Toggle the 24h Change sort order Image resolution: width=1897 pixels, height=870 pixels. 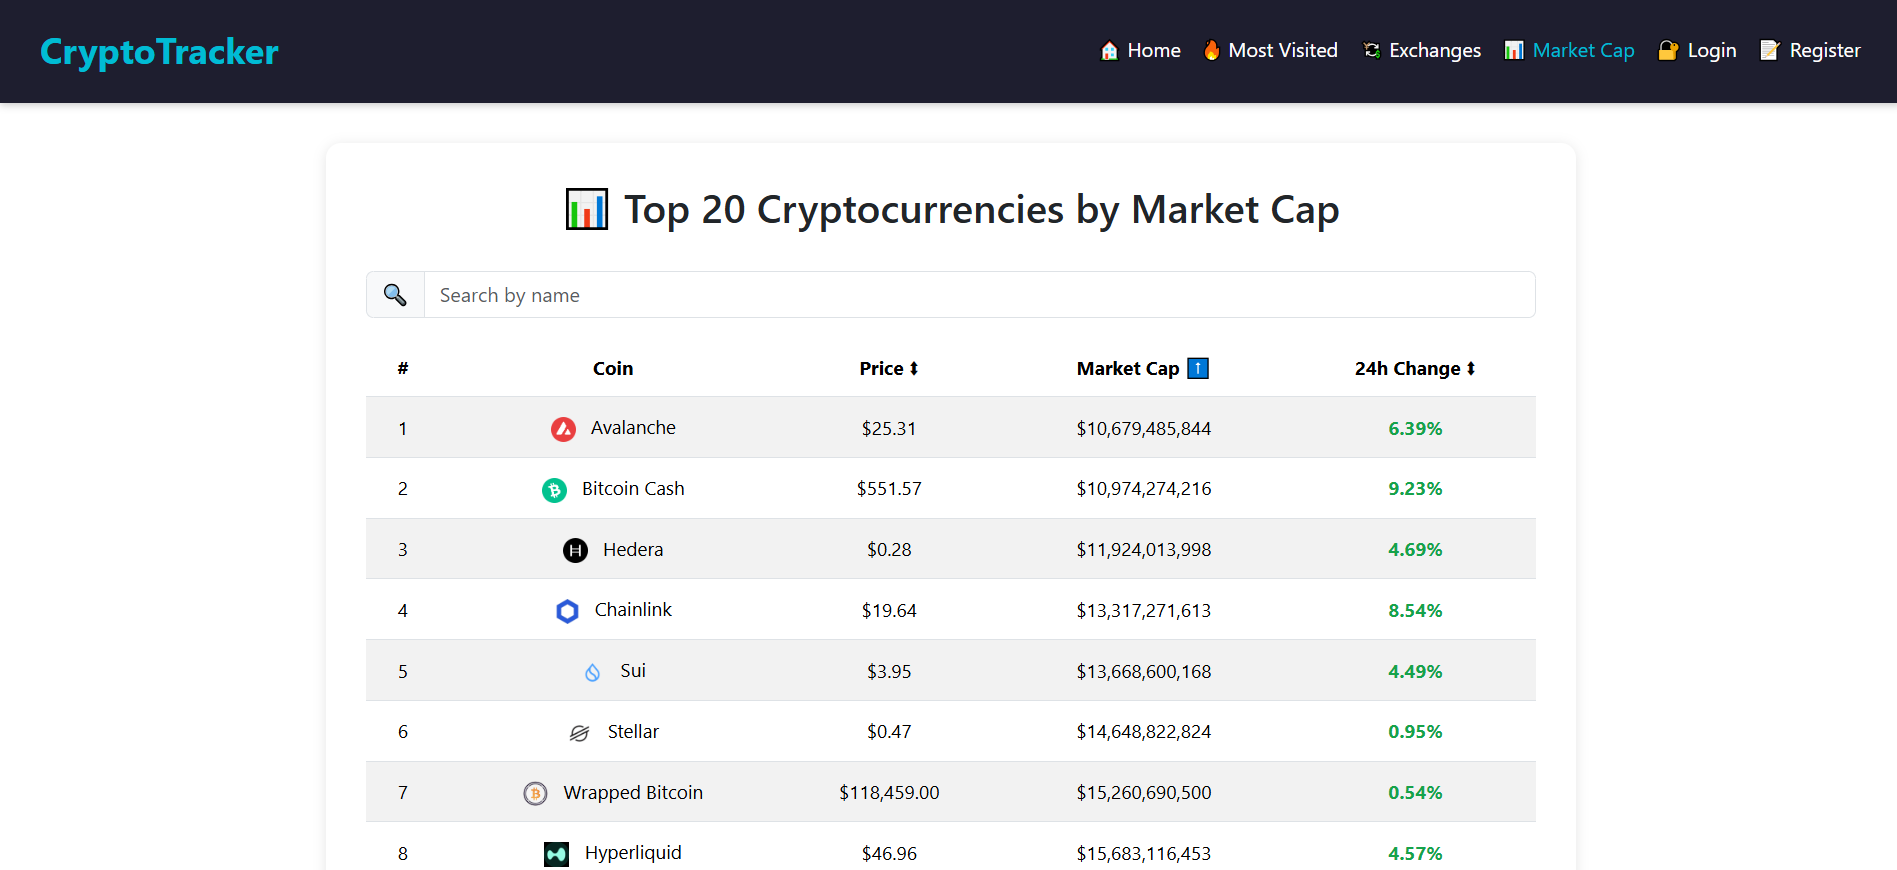coord(1414,368)
